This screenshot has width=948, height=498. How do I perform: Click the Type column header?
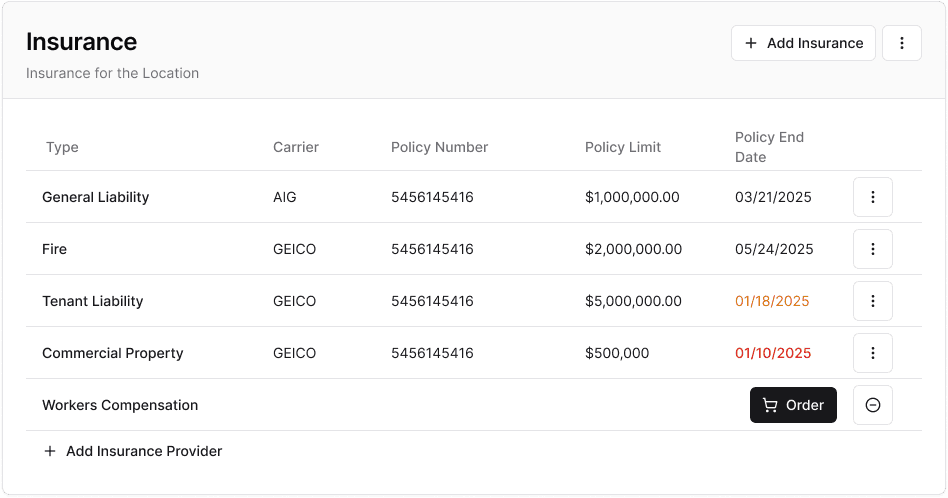pos(62,147)
